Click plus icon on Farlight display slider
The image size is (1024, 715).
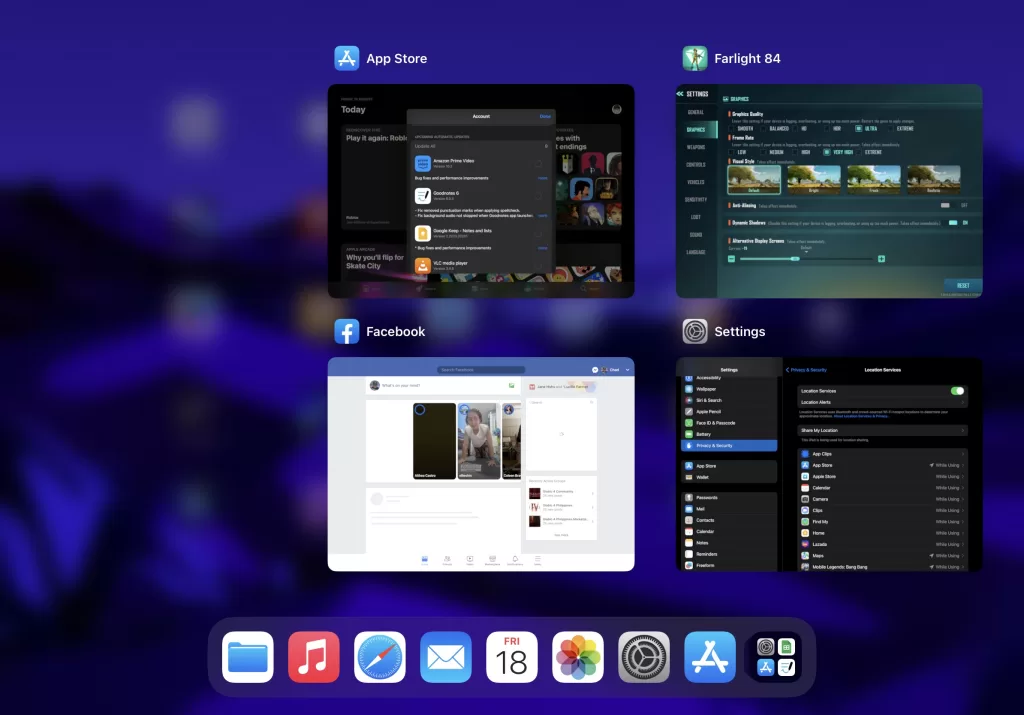pos(882,259)
